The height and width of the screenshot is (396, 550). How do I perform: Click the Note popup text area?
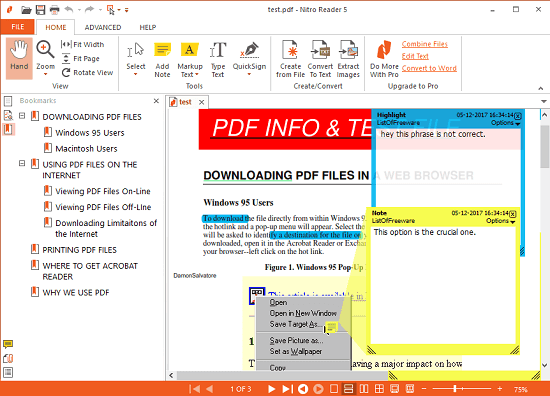click(x=443, y=285)
